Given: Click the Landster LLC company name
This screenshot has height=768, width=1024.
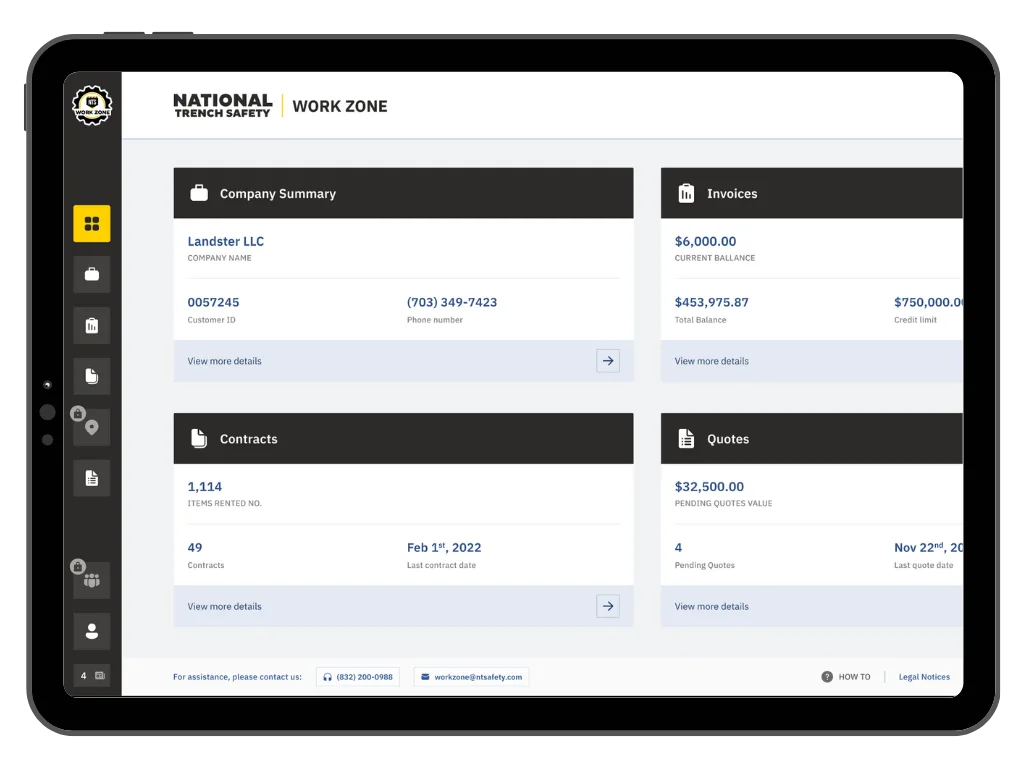Looking at the screenshot, I should pyautogui.click(x=226, y=241).
